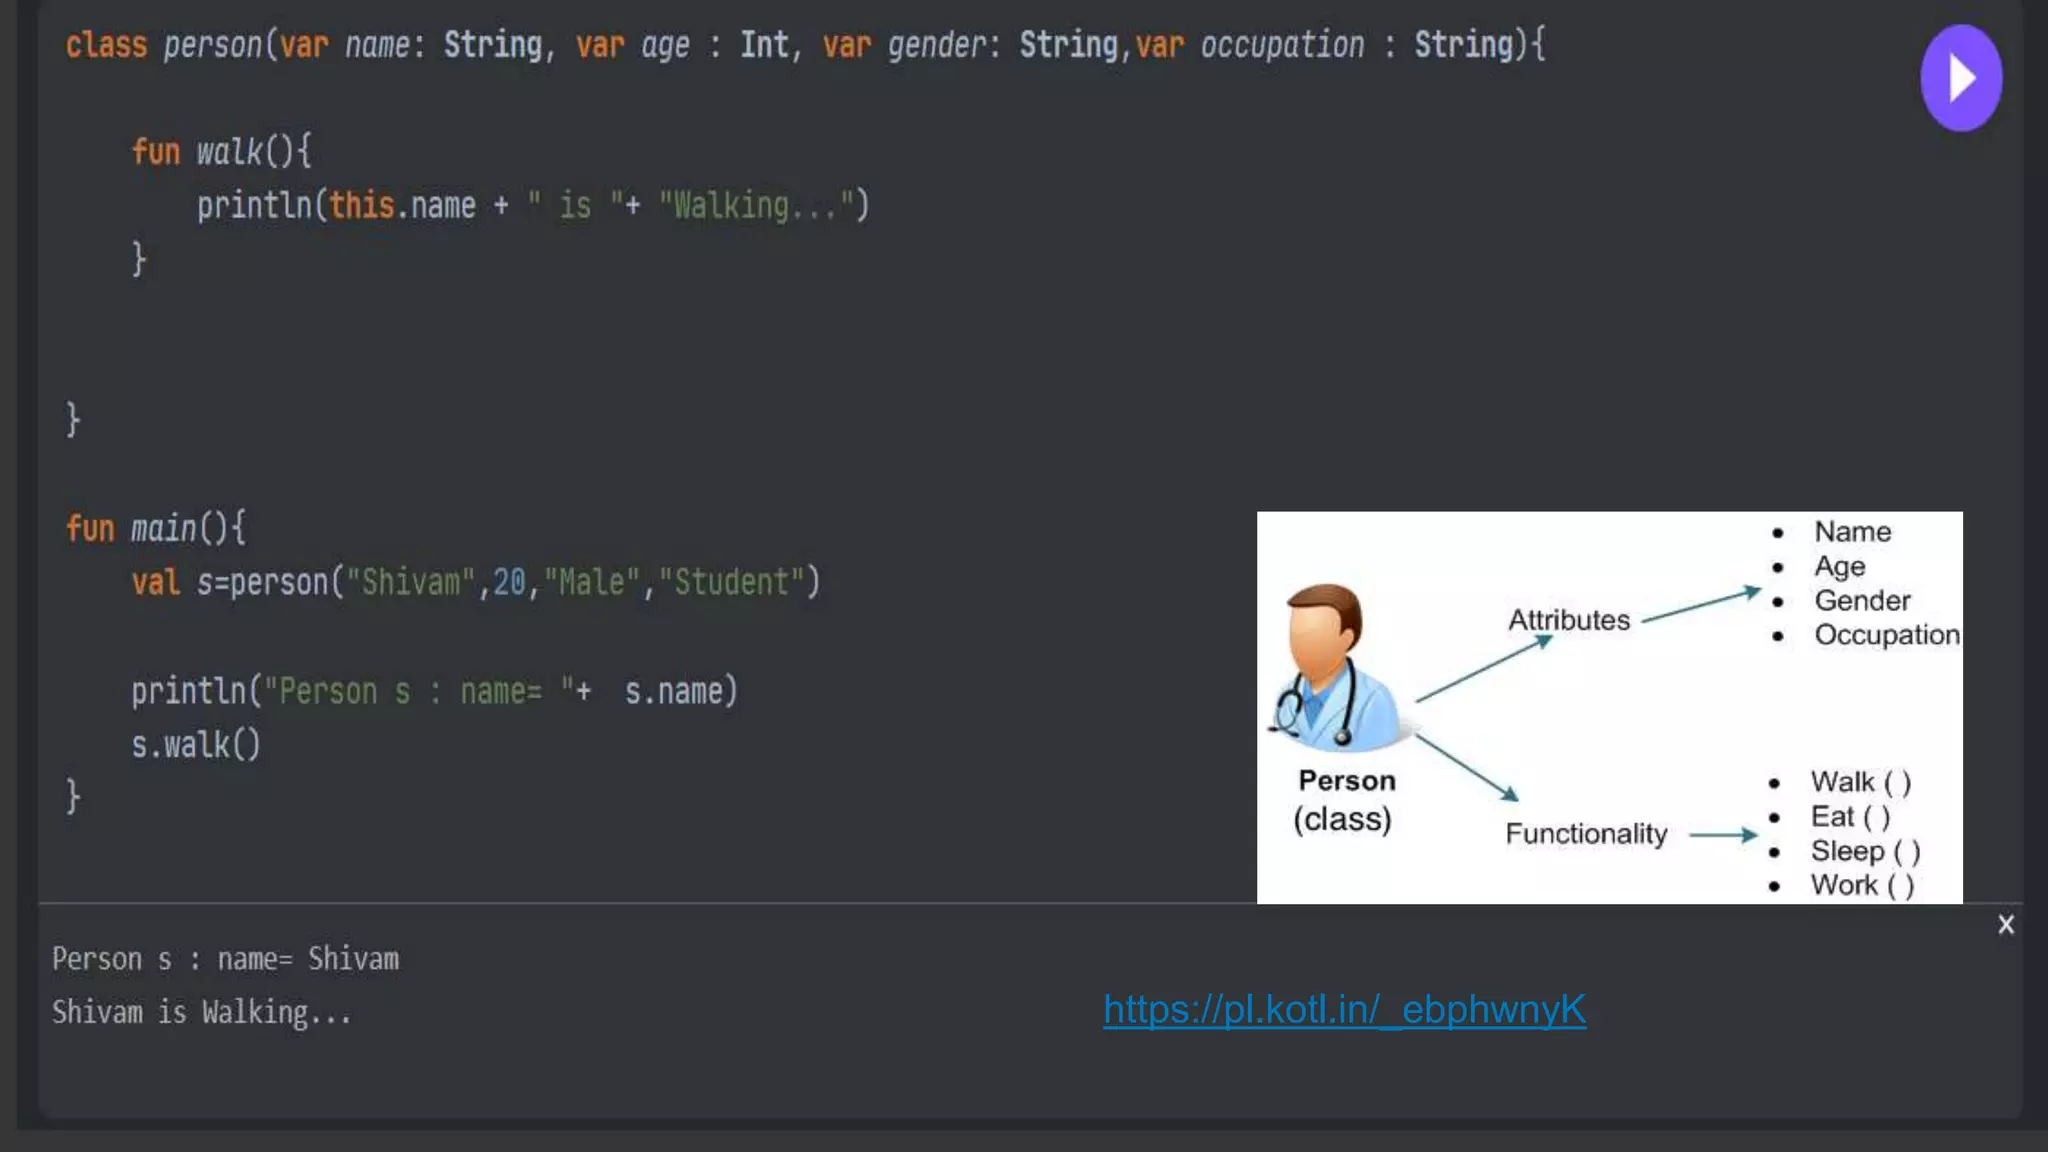The image size is (2048, 1152).
Task: Click the arrow pointing from Functionality
Action: pyautogui.click(x=1723, y=834)
